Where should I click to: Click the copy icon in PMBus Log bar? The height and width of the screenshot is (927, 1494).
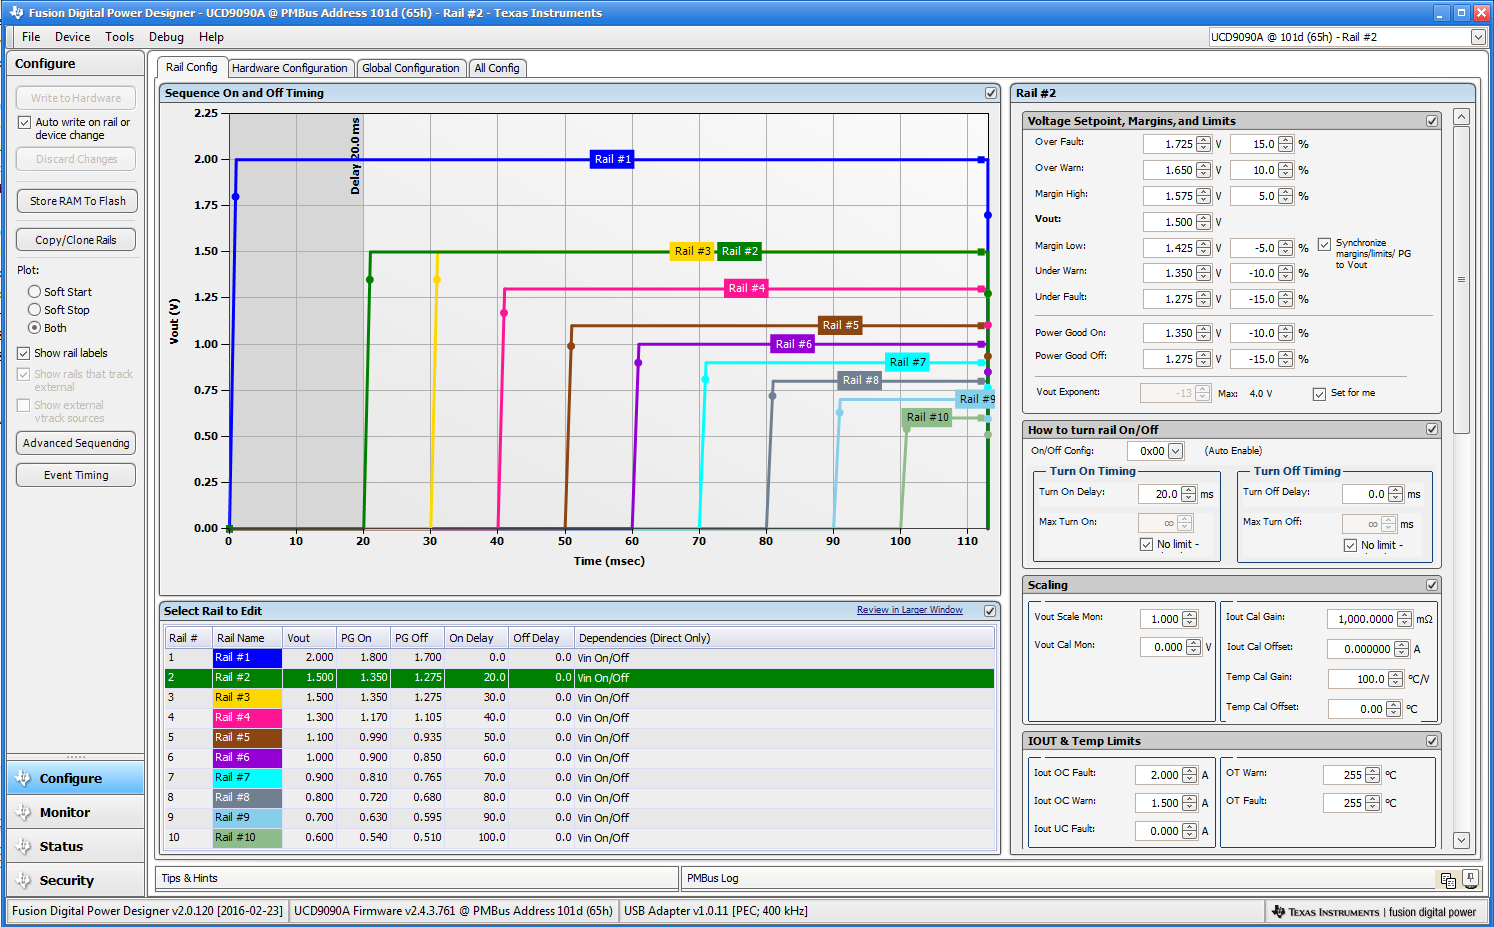(1447, 880)
